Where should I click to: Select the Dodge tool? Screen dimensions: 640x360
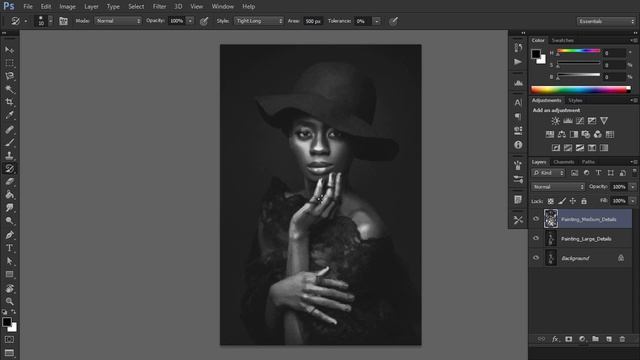(9, 221)
